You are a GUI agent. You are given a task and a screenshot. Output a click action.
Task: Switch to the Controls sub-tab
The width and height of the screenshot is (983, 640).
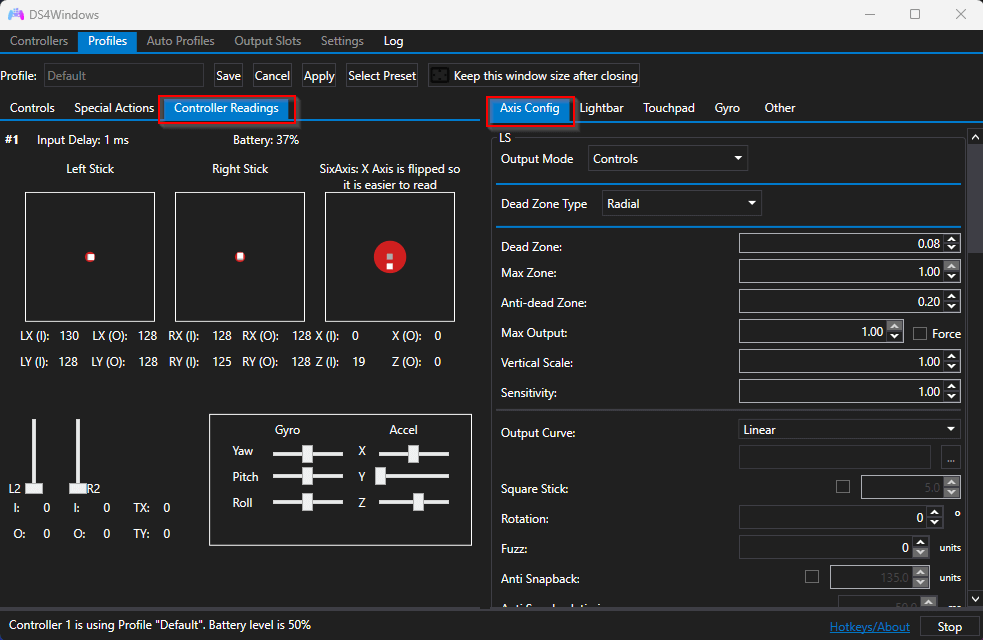tap(33, 108)
